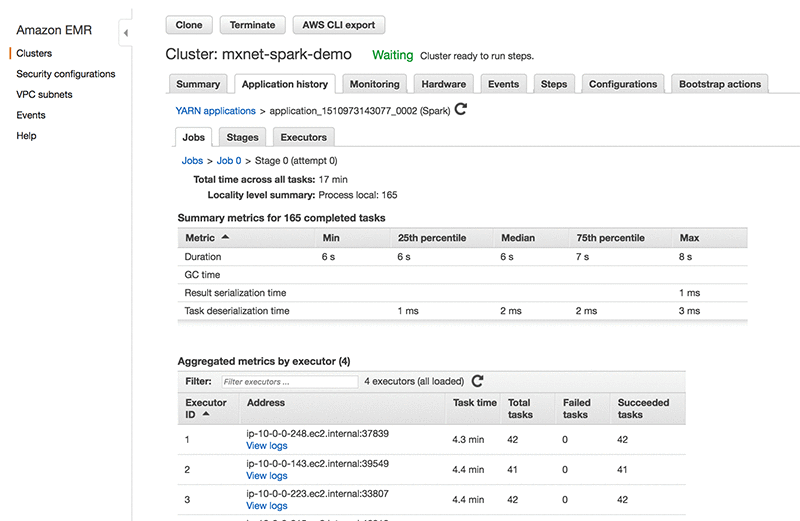Collapse the left navigation sidebar arrow
The width and height of the screenshot is (800, 521).
click(126, 33)
